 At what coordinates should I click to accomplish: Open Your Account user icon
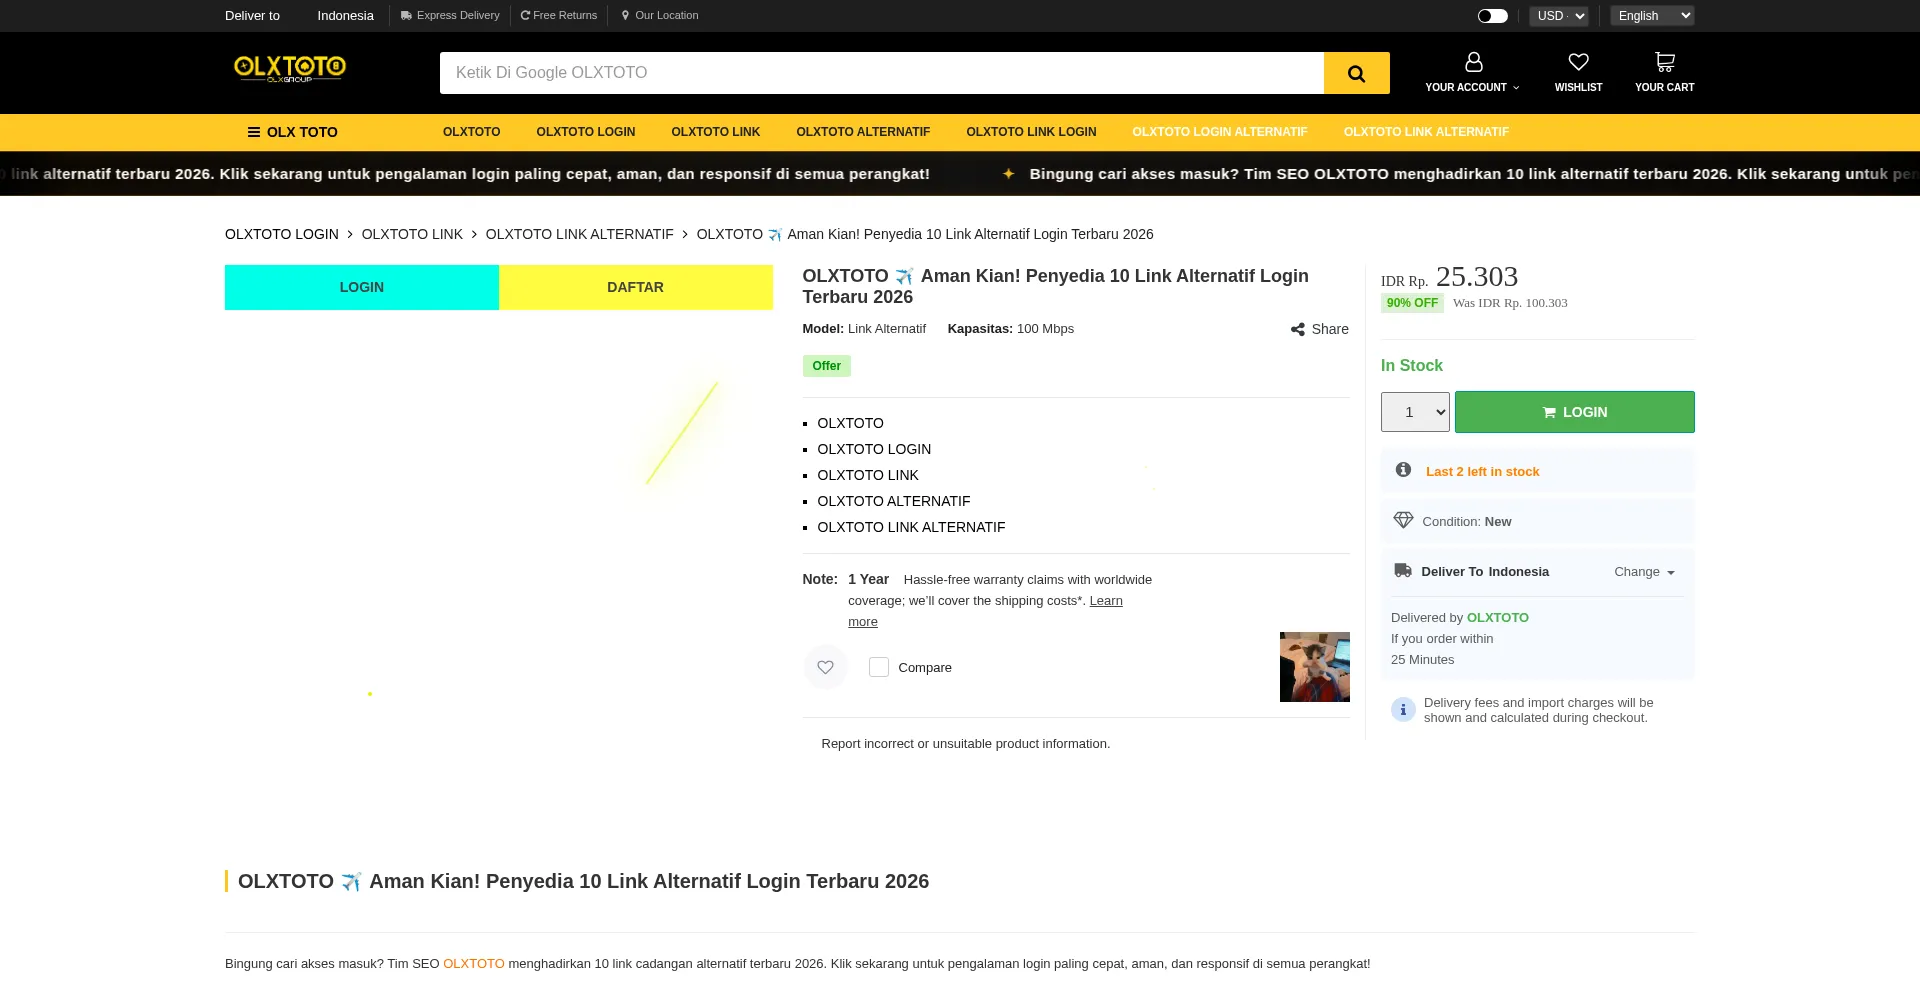[1473, 62]
